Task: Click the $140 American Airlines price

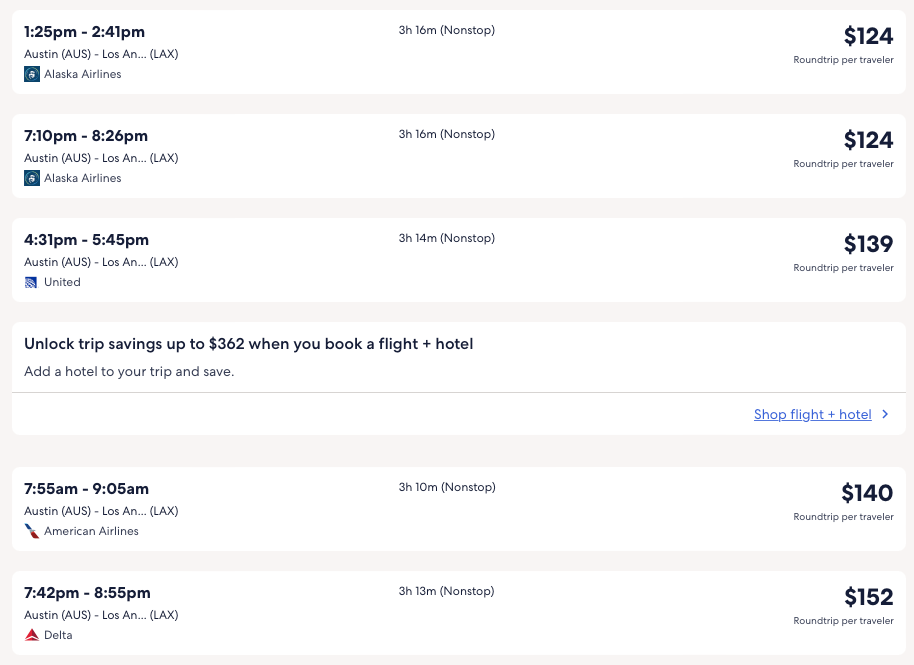Action: [x=867, y=493]
